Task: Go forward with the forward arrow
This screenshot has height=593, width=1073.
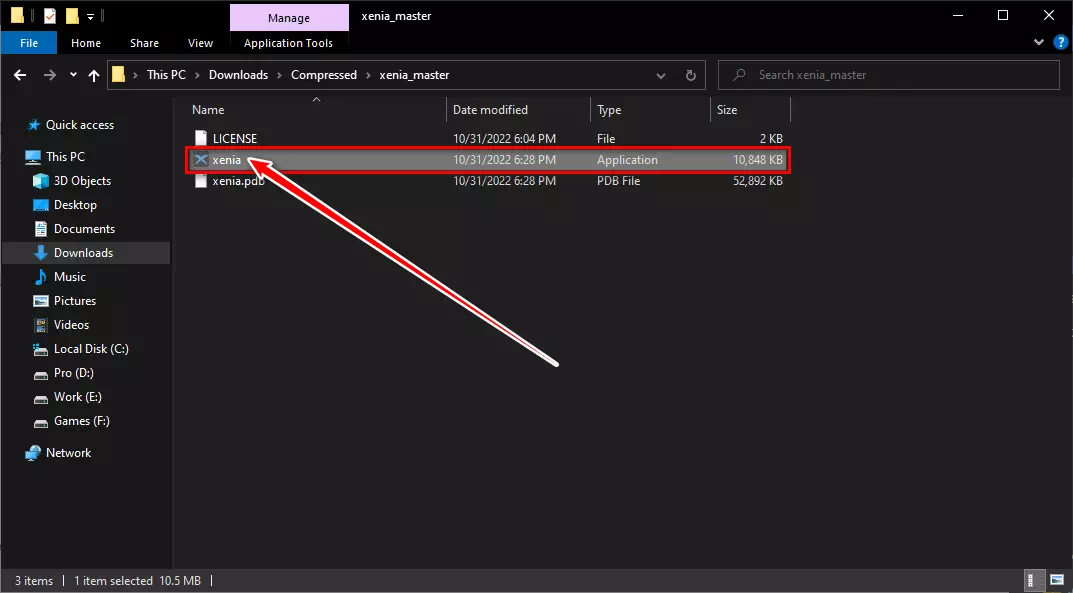Action: tap(49, 75)
